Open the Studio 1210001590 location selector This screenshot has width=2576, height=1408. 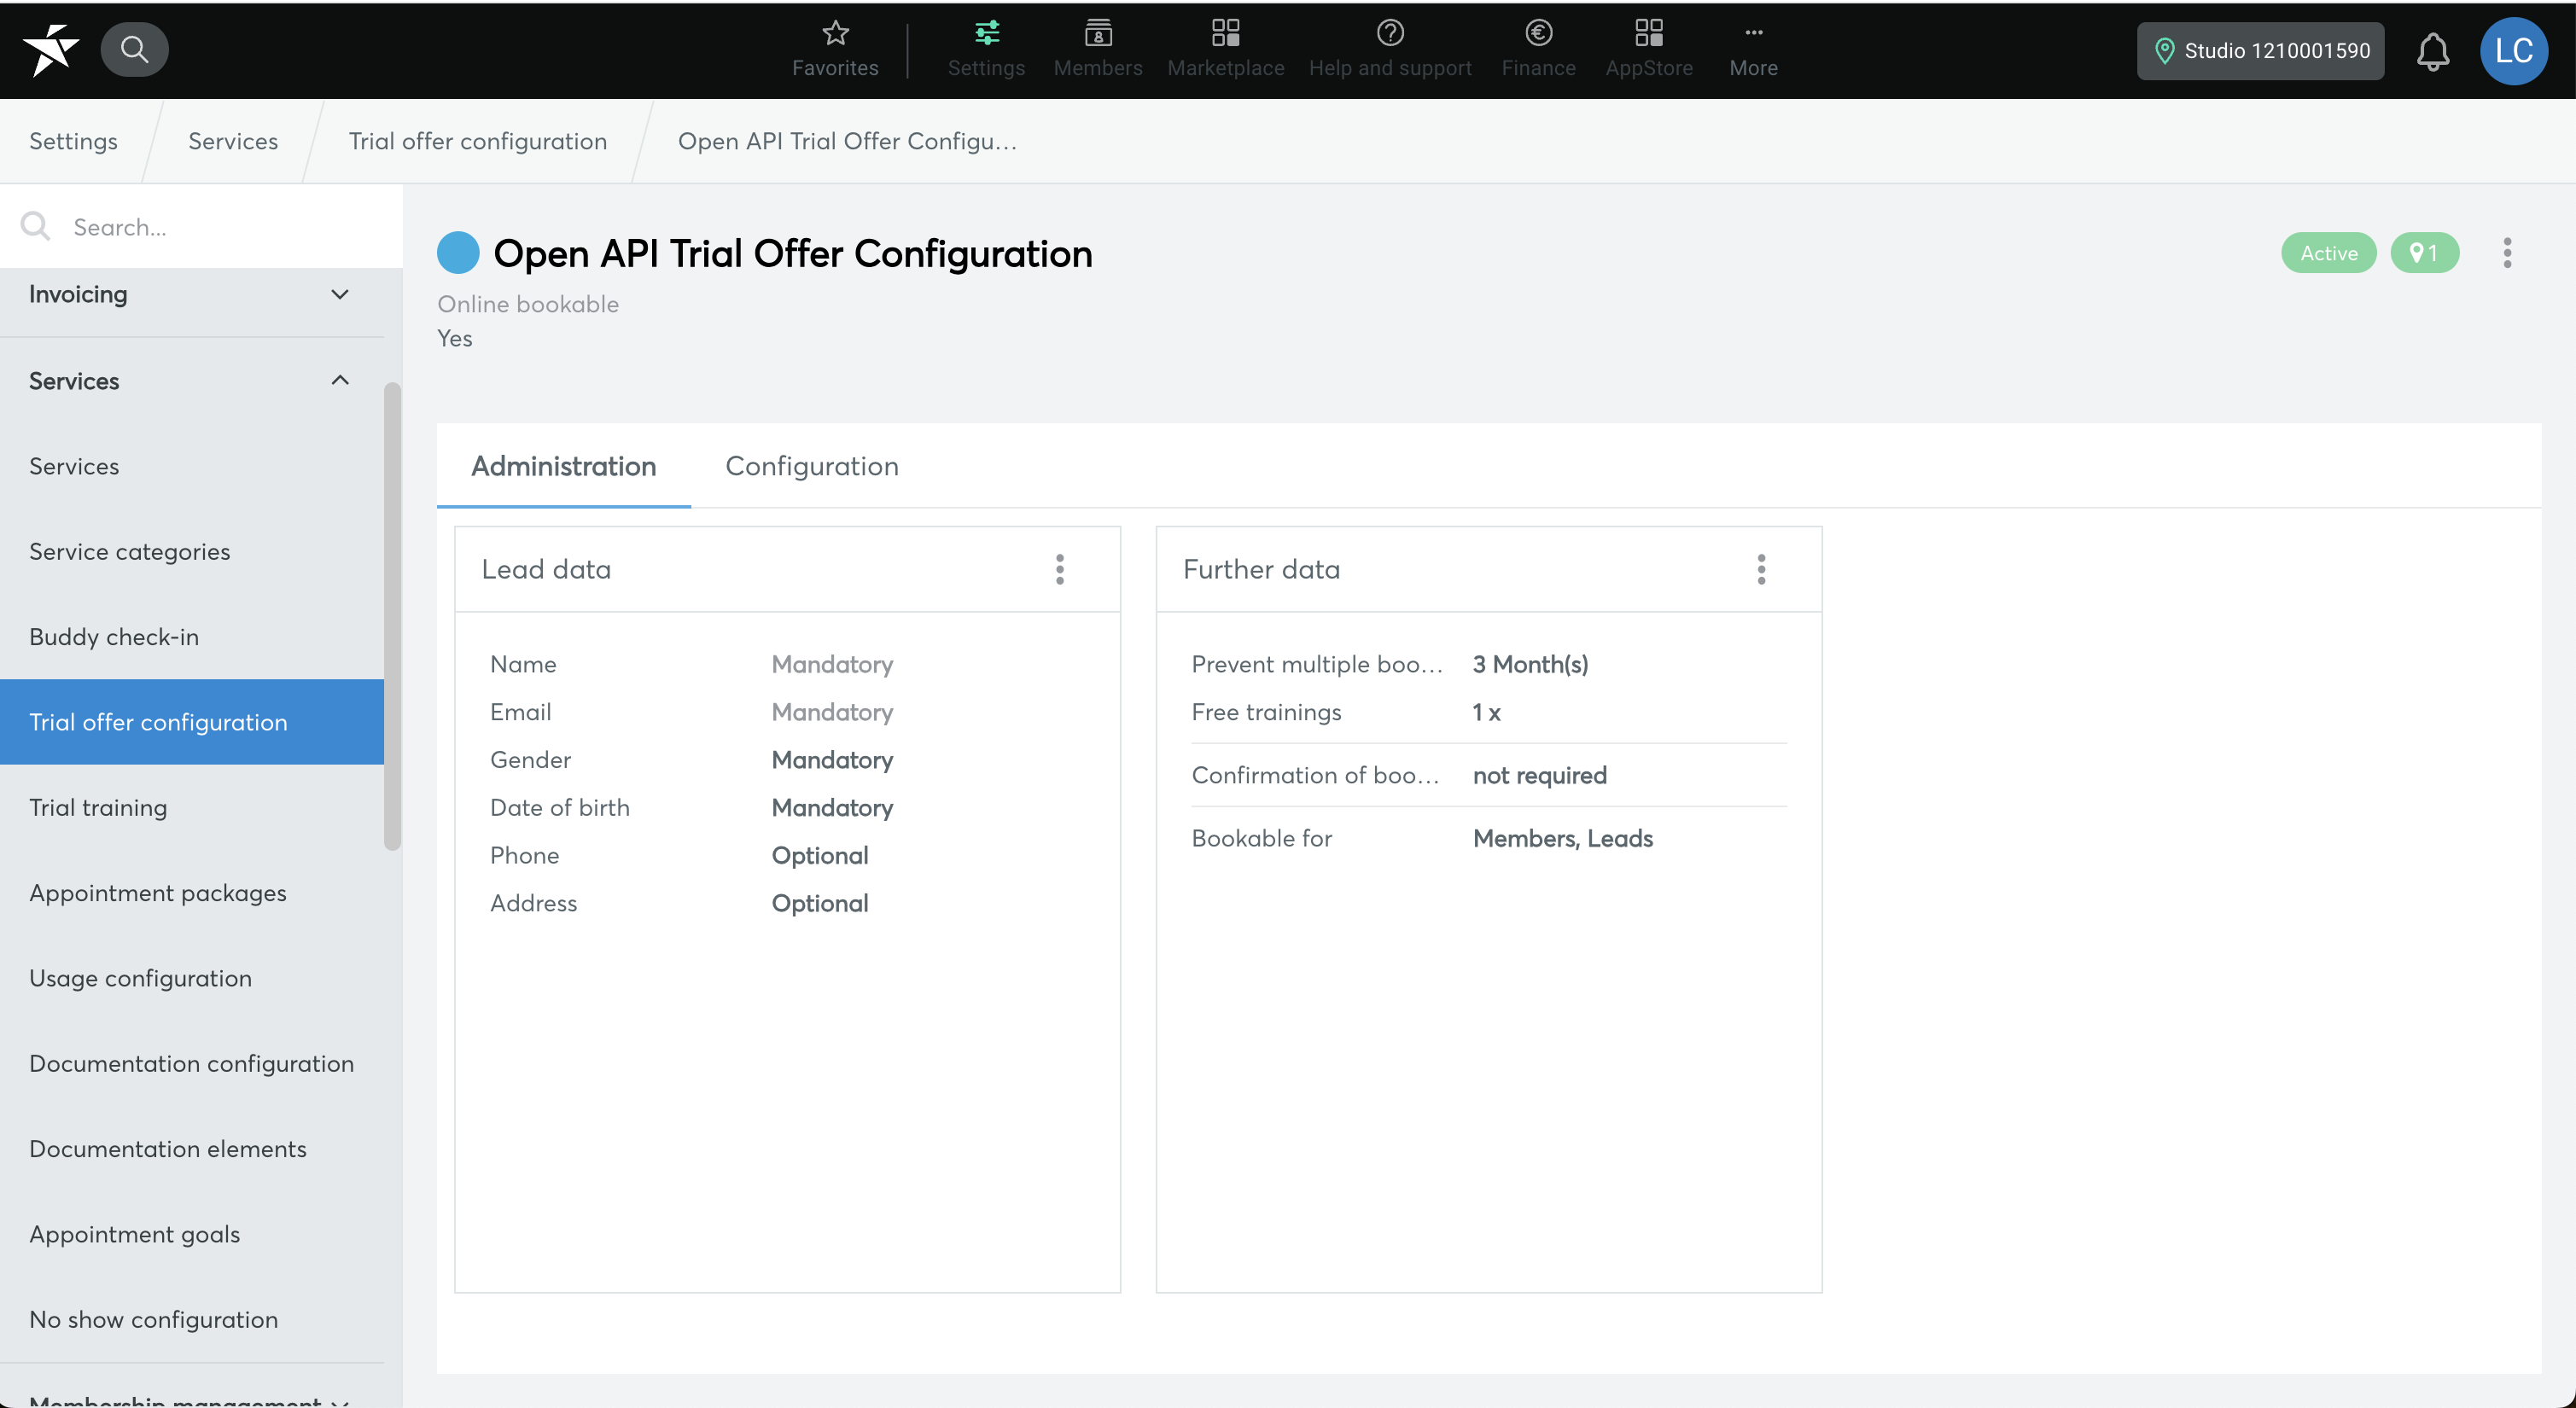(2260, 51)
